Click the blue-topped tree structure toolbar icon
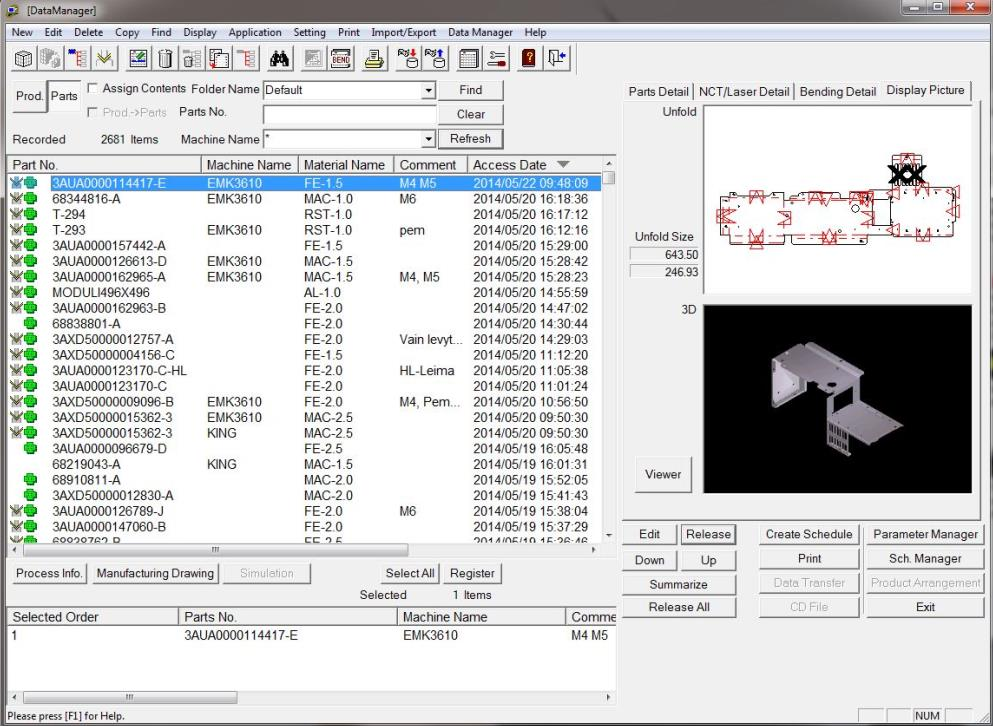Screen dimensions: 993x726 [x=78, y=59]
